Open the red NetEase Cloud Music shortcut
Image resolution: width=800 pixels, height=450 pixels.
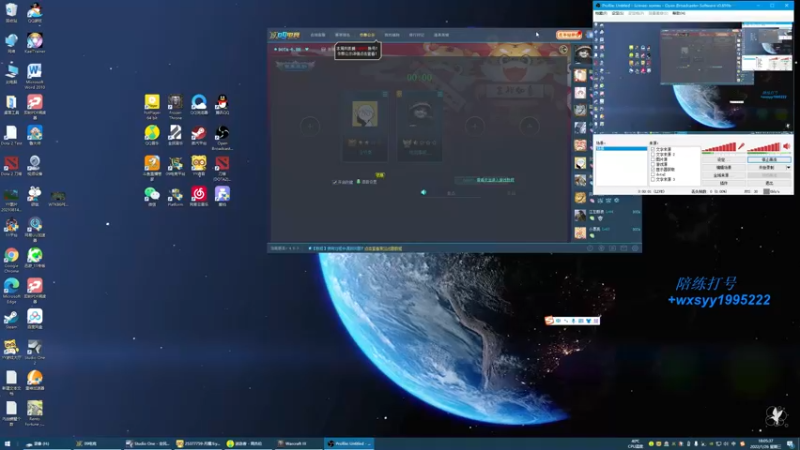[199, 196]
